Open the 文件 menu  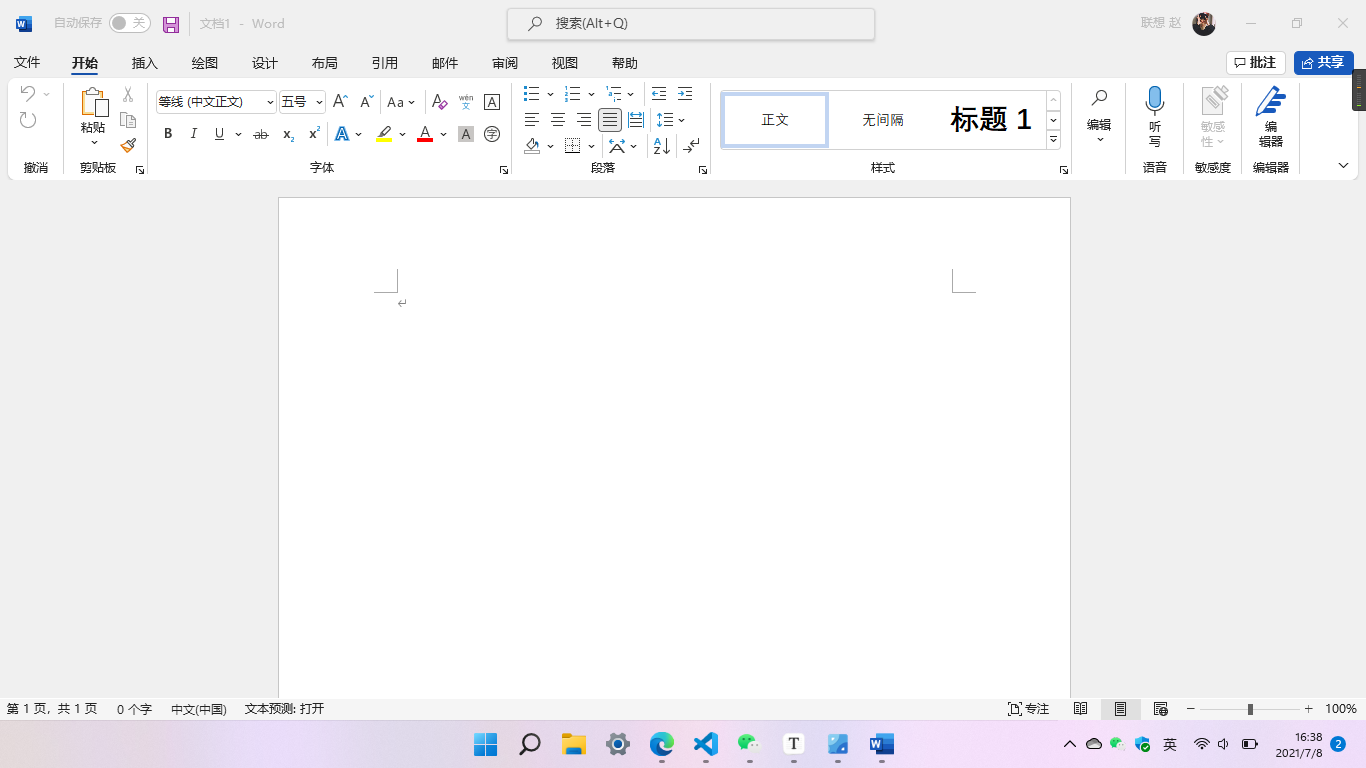[27, 63]
